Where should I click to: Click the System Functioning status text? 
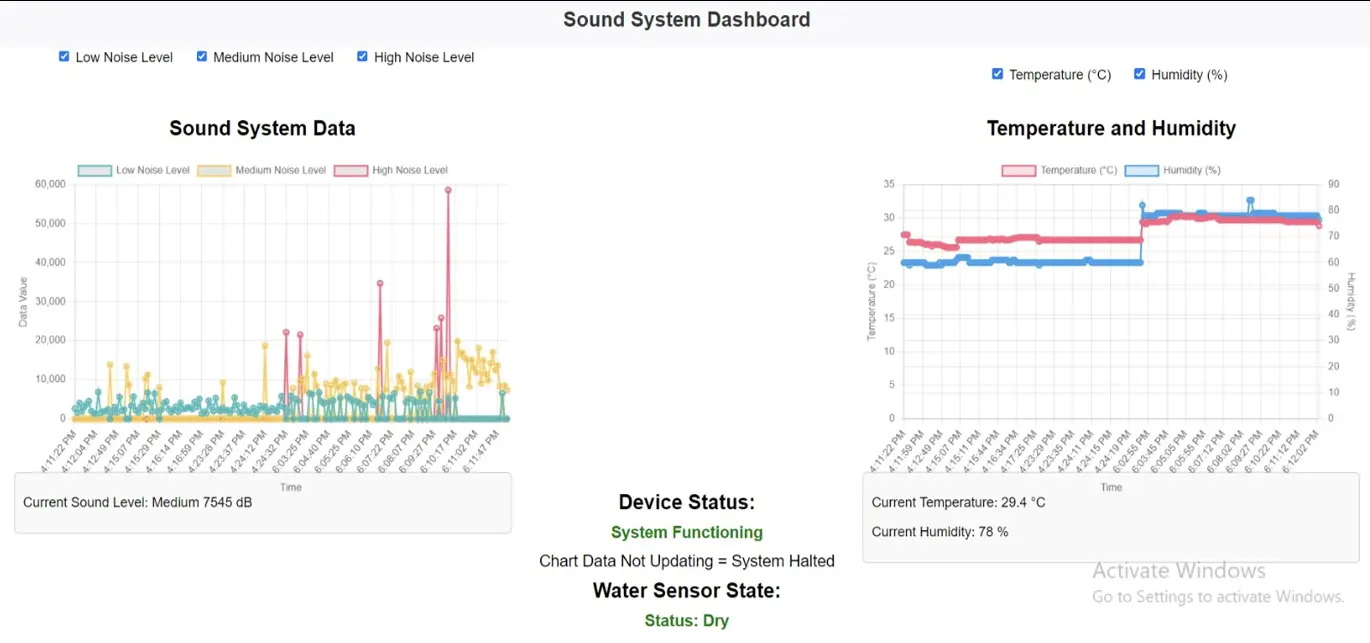(687, 532)
